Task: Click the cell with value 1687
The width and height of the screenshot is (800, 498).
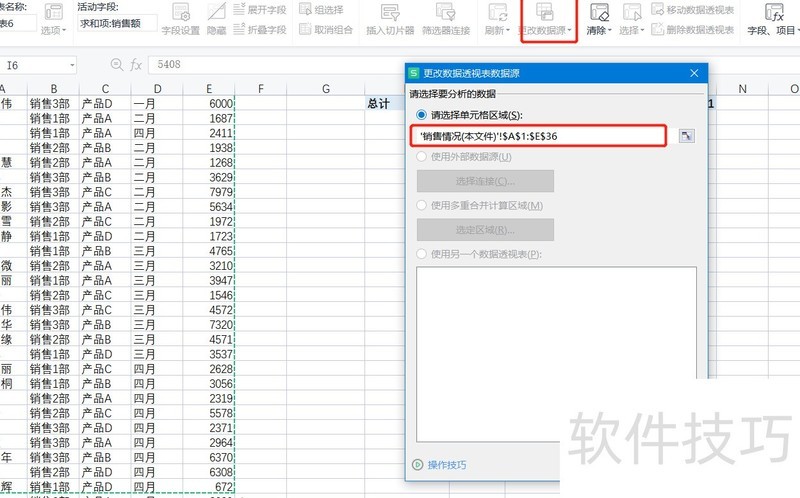Action: tap(209, 118)
